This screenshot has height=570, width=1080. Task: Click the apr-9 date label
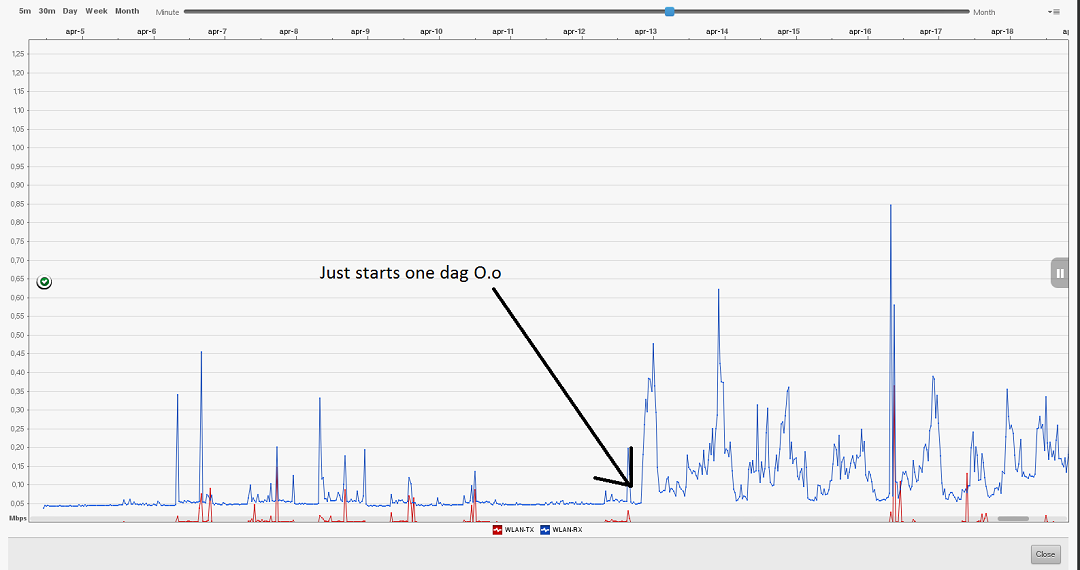360,32
